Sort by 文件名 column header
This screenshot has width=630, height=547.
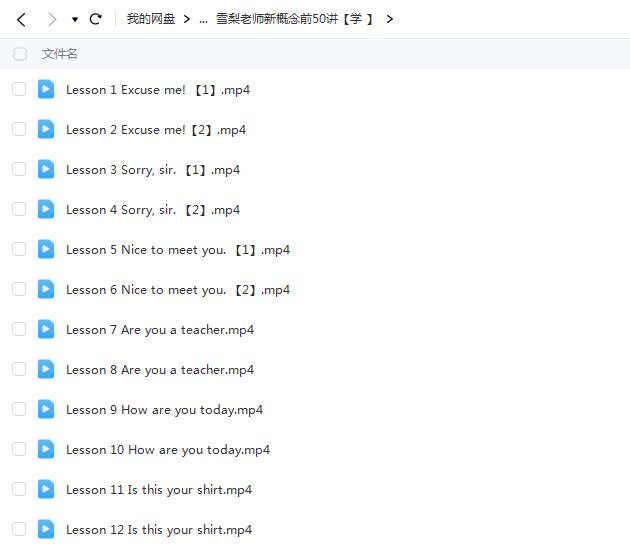point(59,54)
